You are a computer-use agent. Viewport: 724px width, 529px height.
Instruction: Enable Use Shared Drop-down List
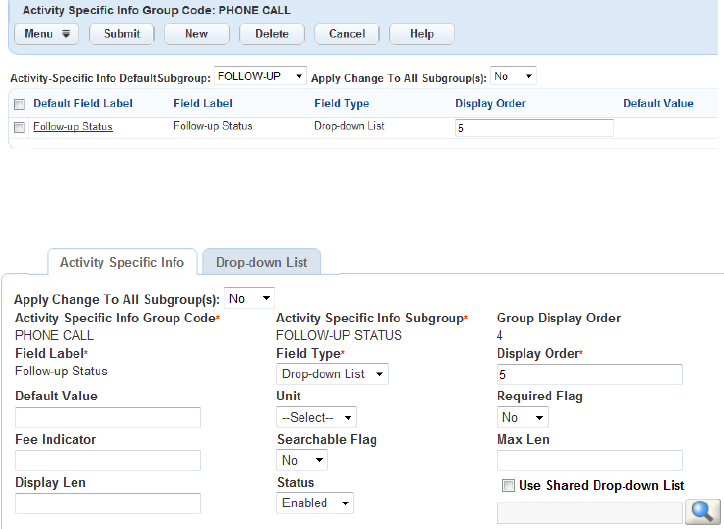[509, 486]
